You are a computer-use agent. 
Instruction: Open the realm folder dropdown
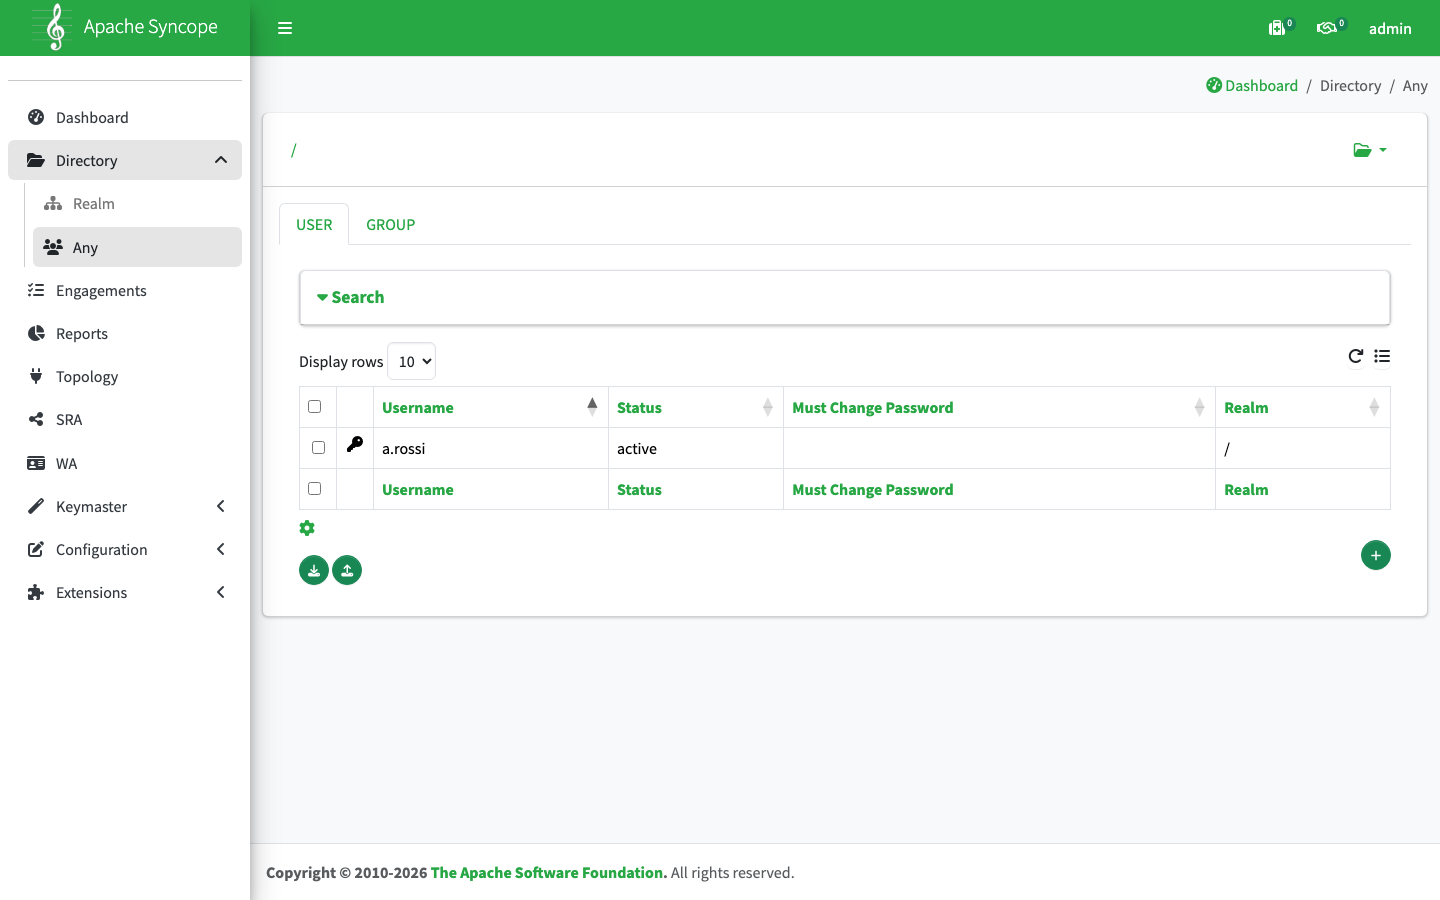coord(1370,150)
